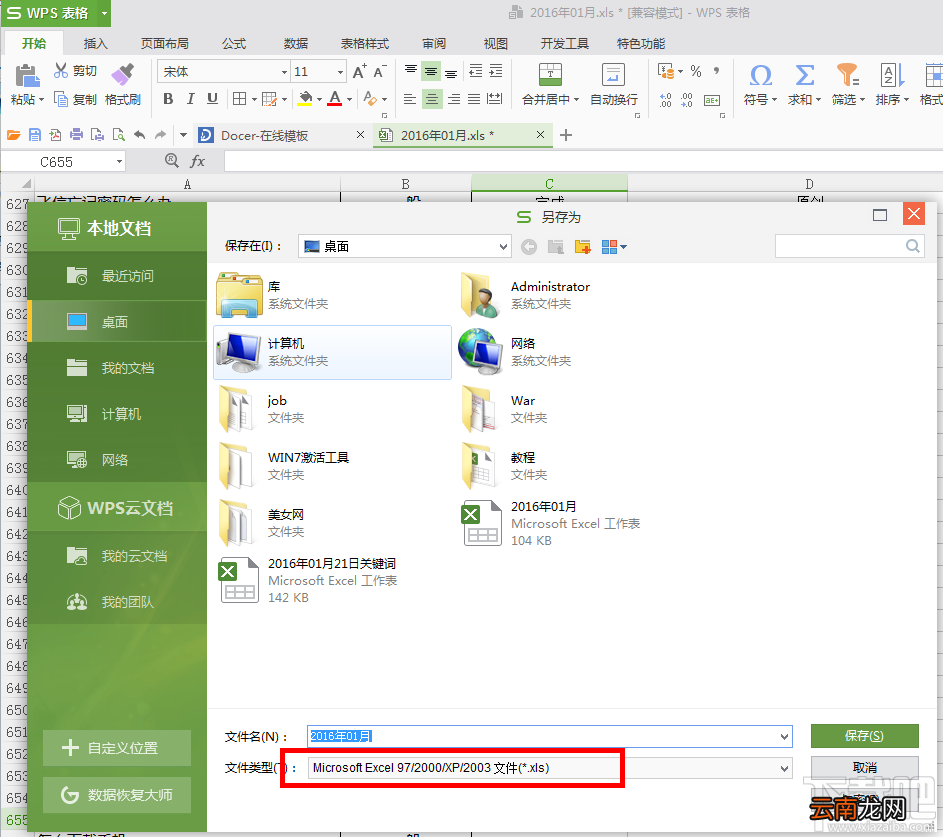Select the Administrator folder
The height and width of the screenshot is (837, 943).
click(x=575, y=295)
